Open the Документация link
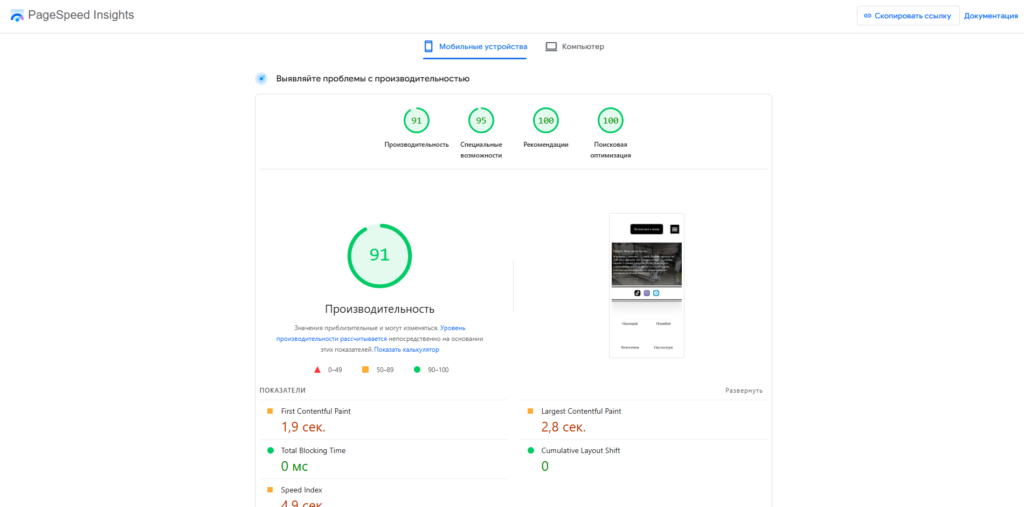Screen dimensions: 1024x507 (x=991, y=16)
